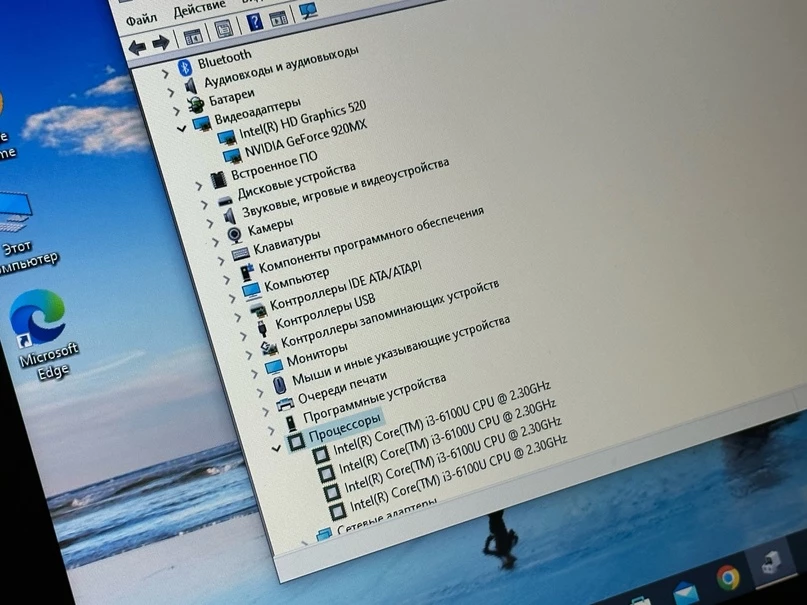Open Google Chrome from the taskbar

727,578
